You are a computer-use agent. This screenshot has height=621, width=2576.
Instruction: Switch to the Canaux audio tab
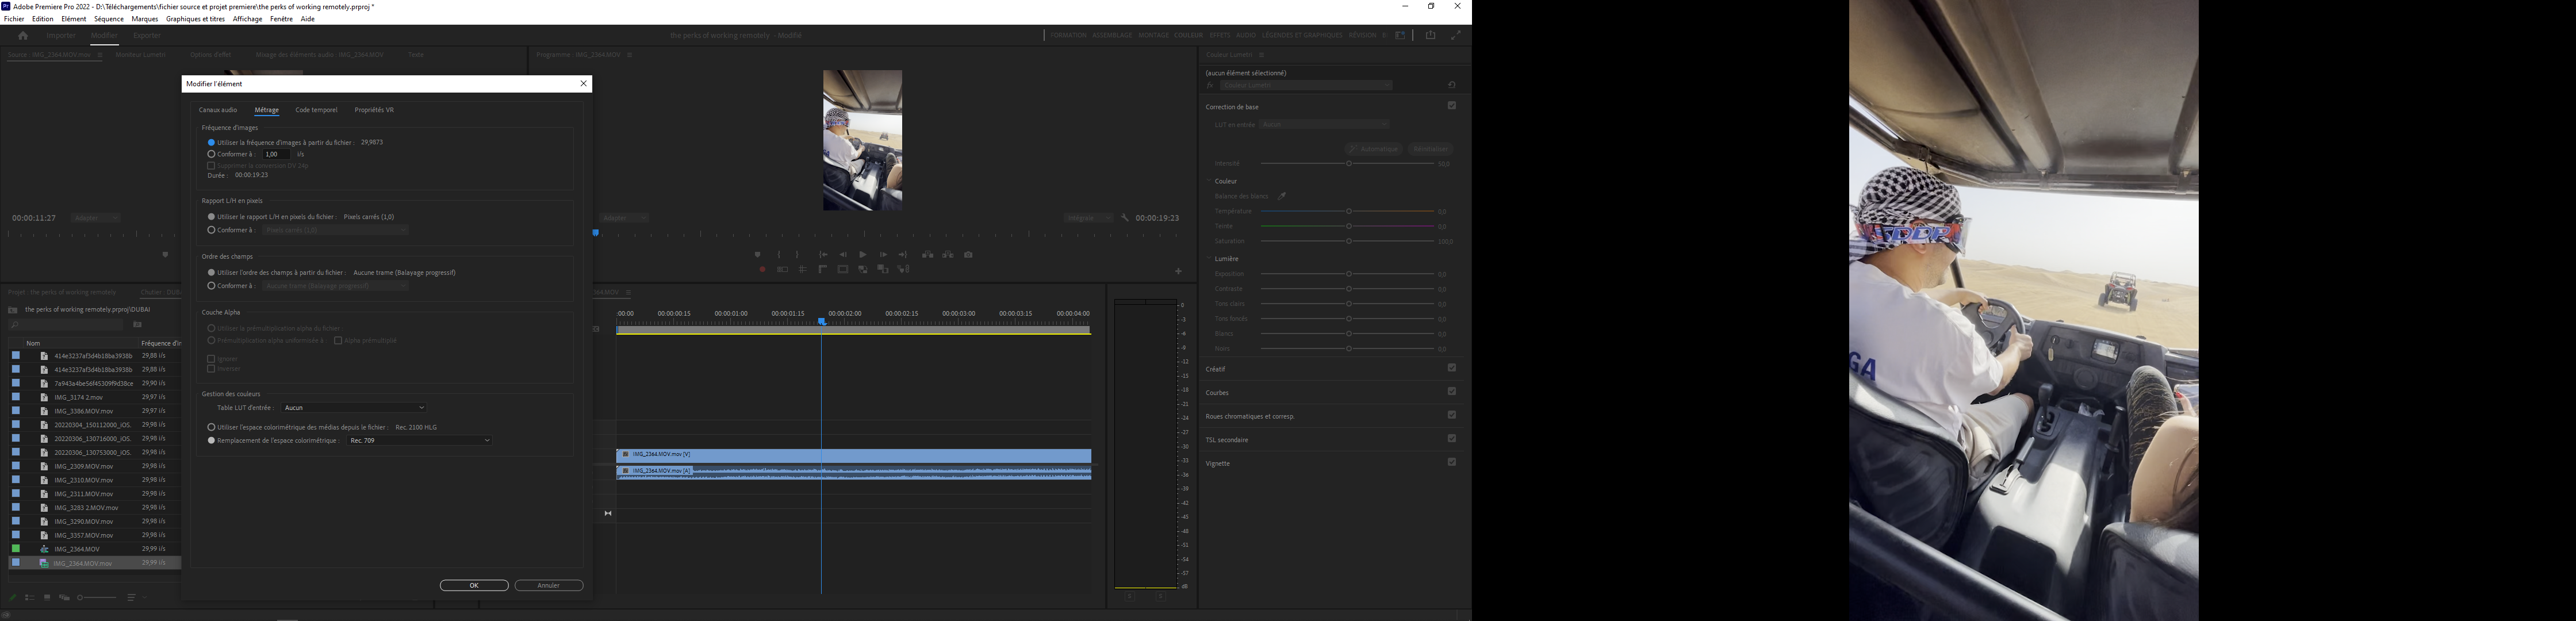pos(218,110)
